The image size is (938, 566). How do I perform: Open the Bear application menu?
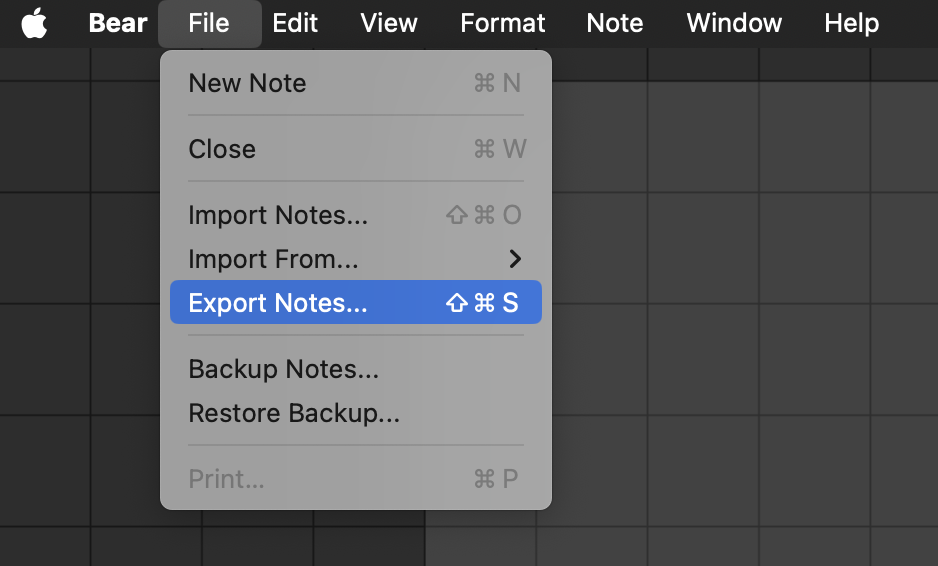[x=118, y=23]
